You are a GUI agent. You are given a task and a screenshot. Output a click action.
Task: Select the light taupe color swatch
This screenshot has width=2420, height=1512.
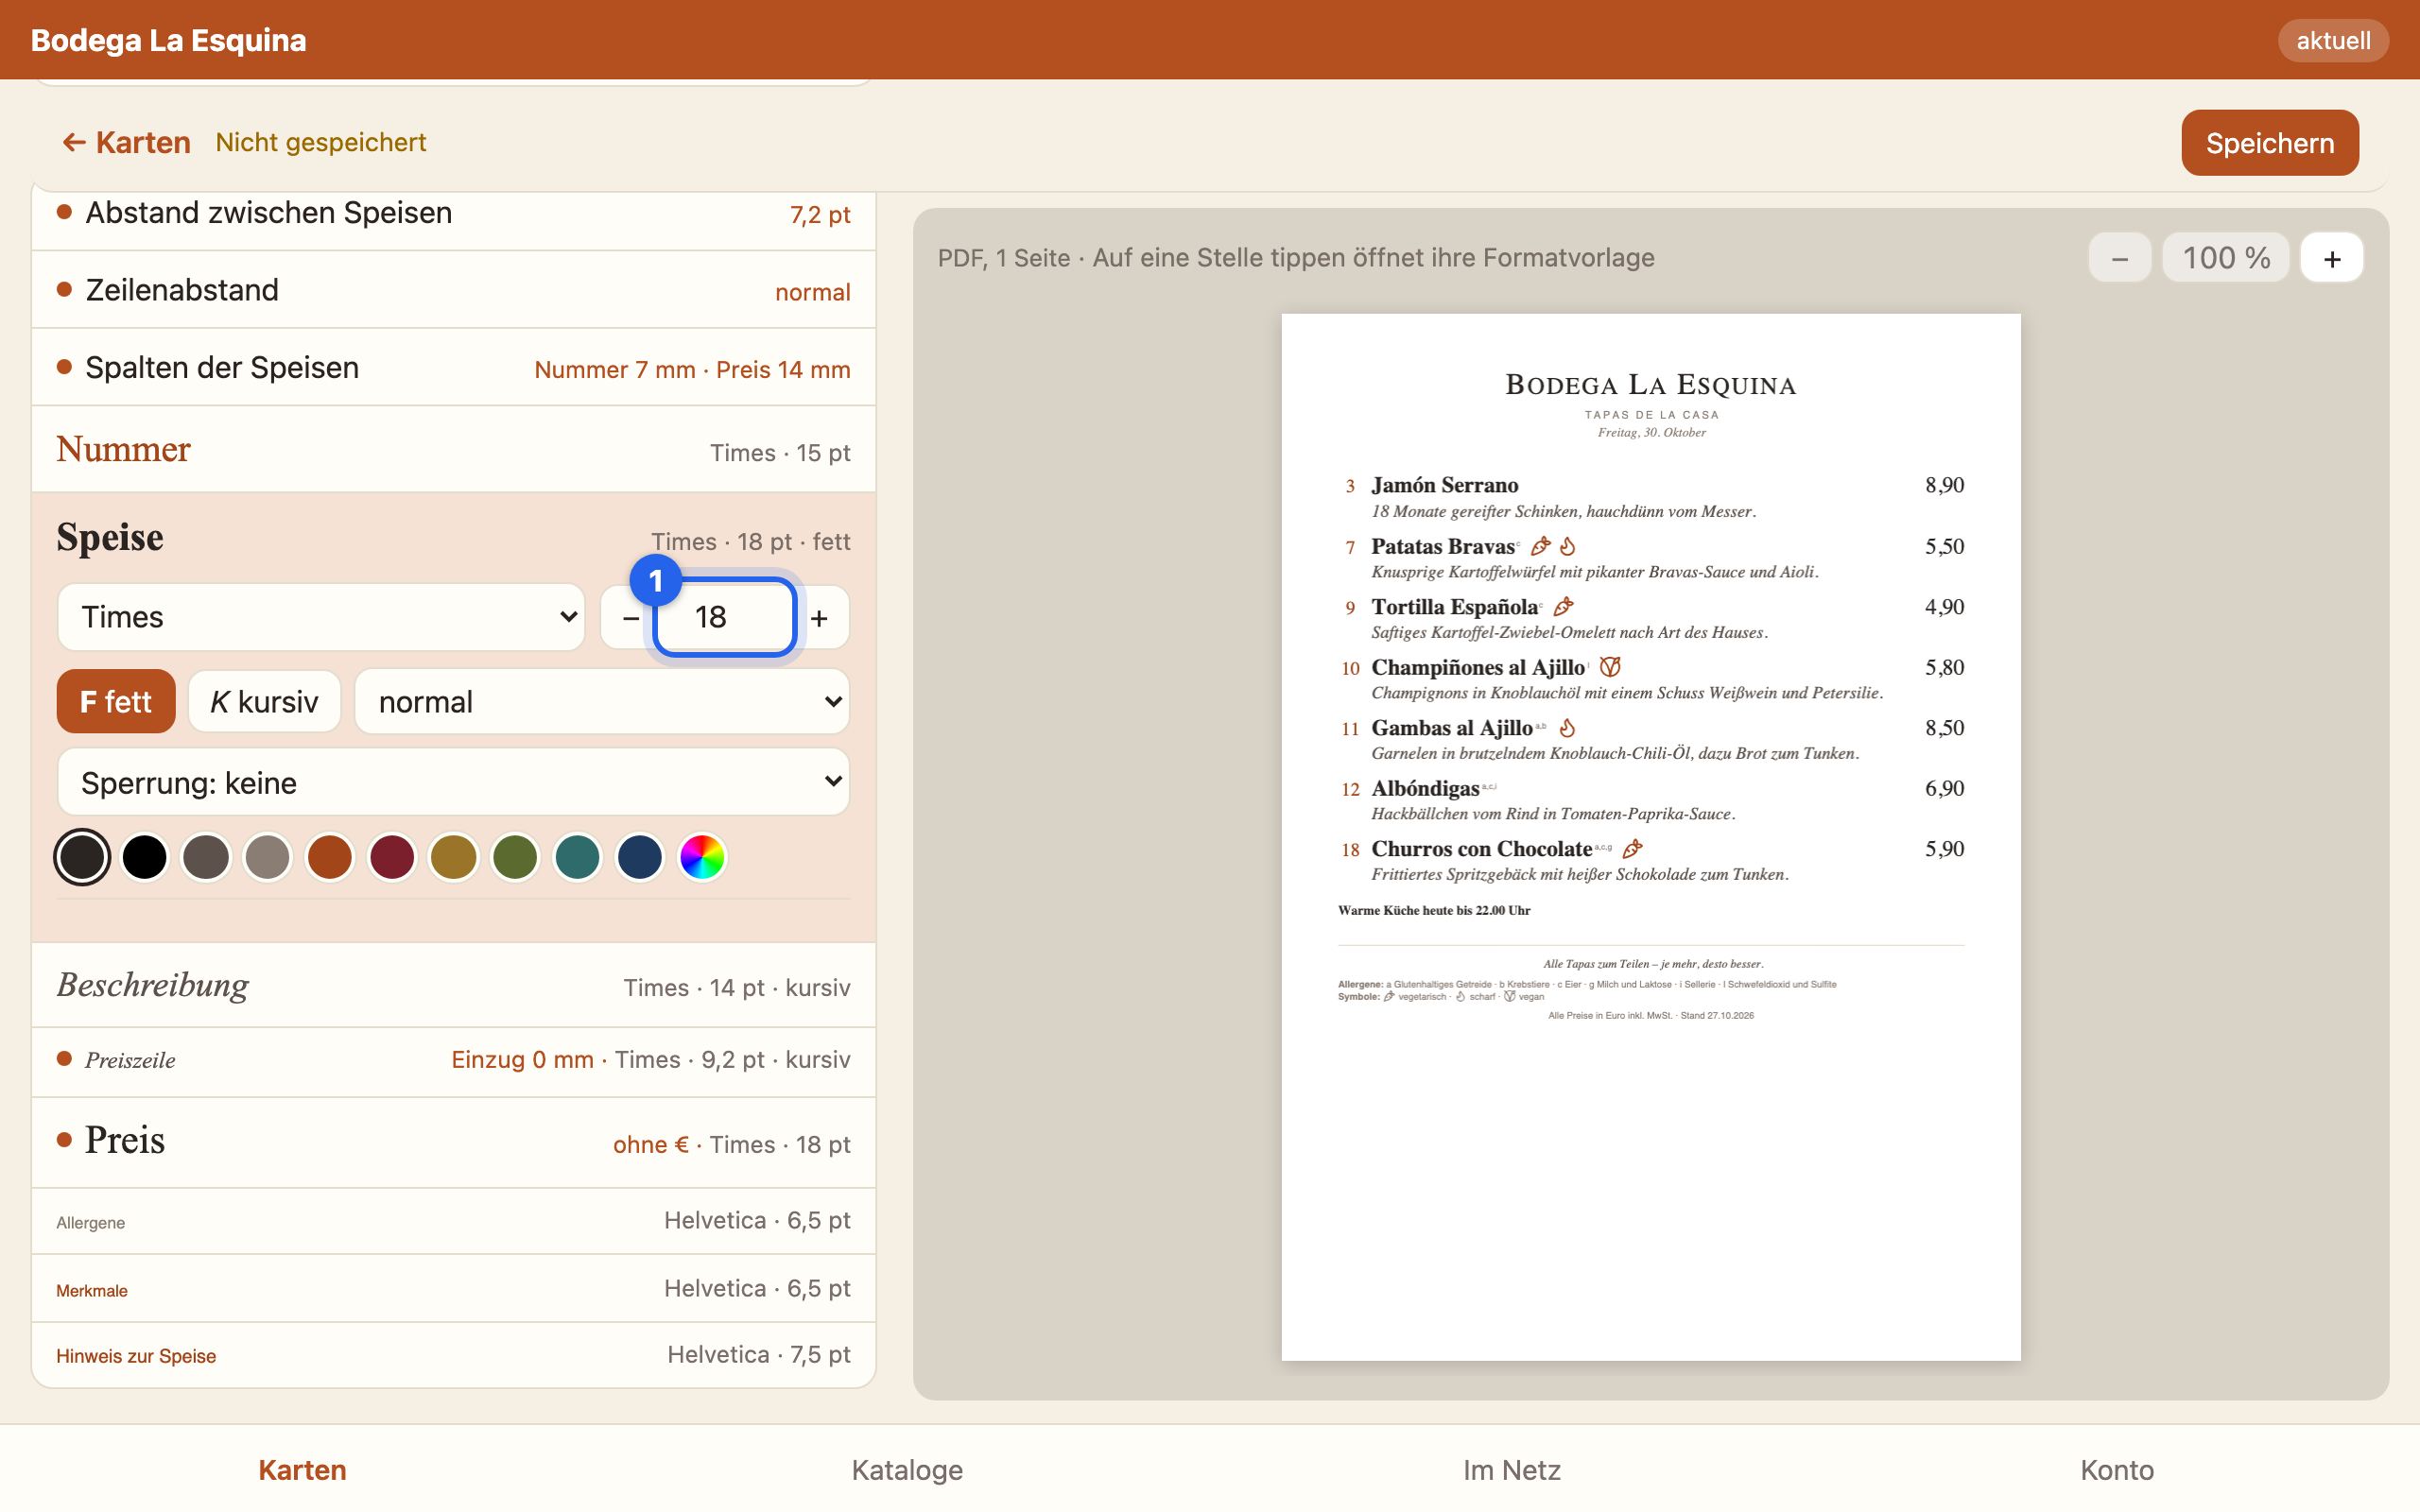click(x=268, y=857)
